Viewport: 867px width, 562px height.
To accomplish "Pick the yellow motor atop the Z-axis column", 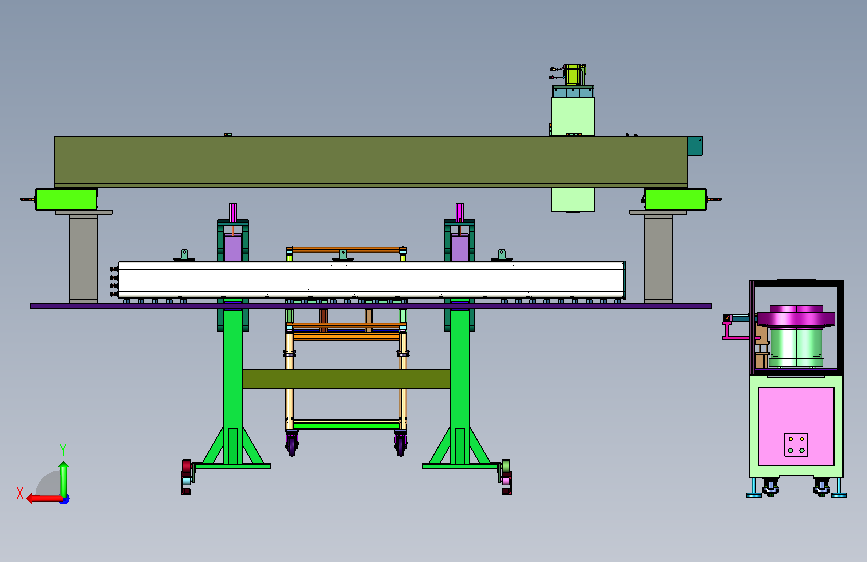I will pyautogui.click(x=573, y=75).
